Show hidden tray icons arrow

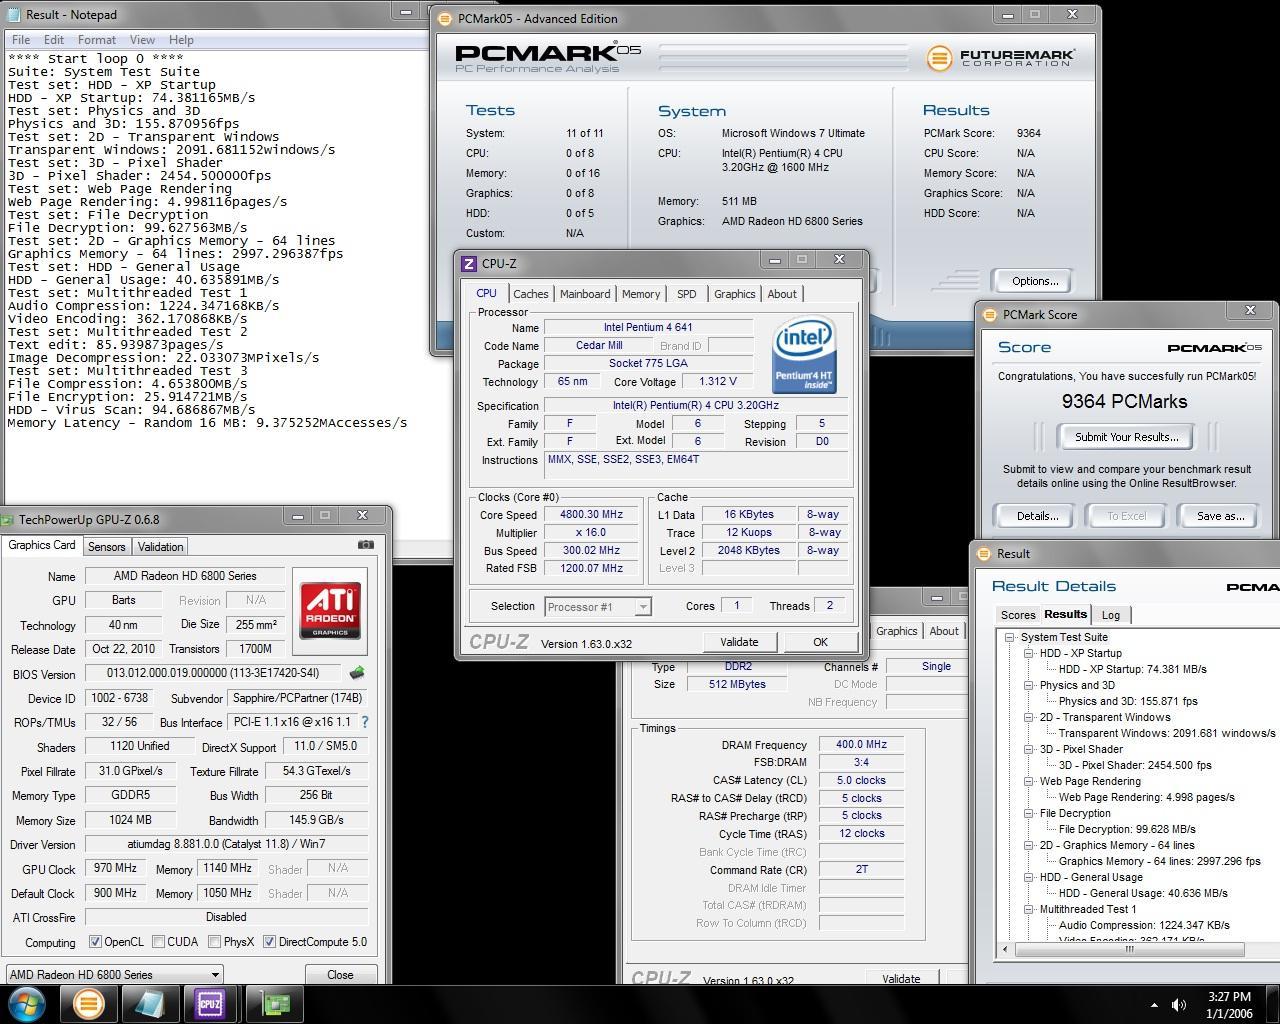[x=1154, y=1005]
